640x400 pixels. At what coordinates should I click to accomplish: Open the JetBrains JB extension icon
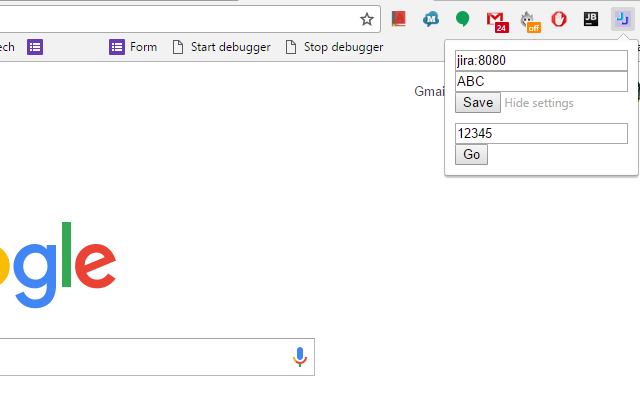pyautogui.click(x=591, y=19)
